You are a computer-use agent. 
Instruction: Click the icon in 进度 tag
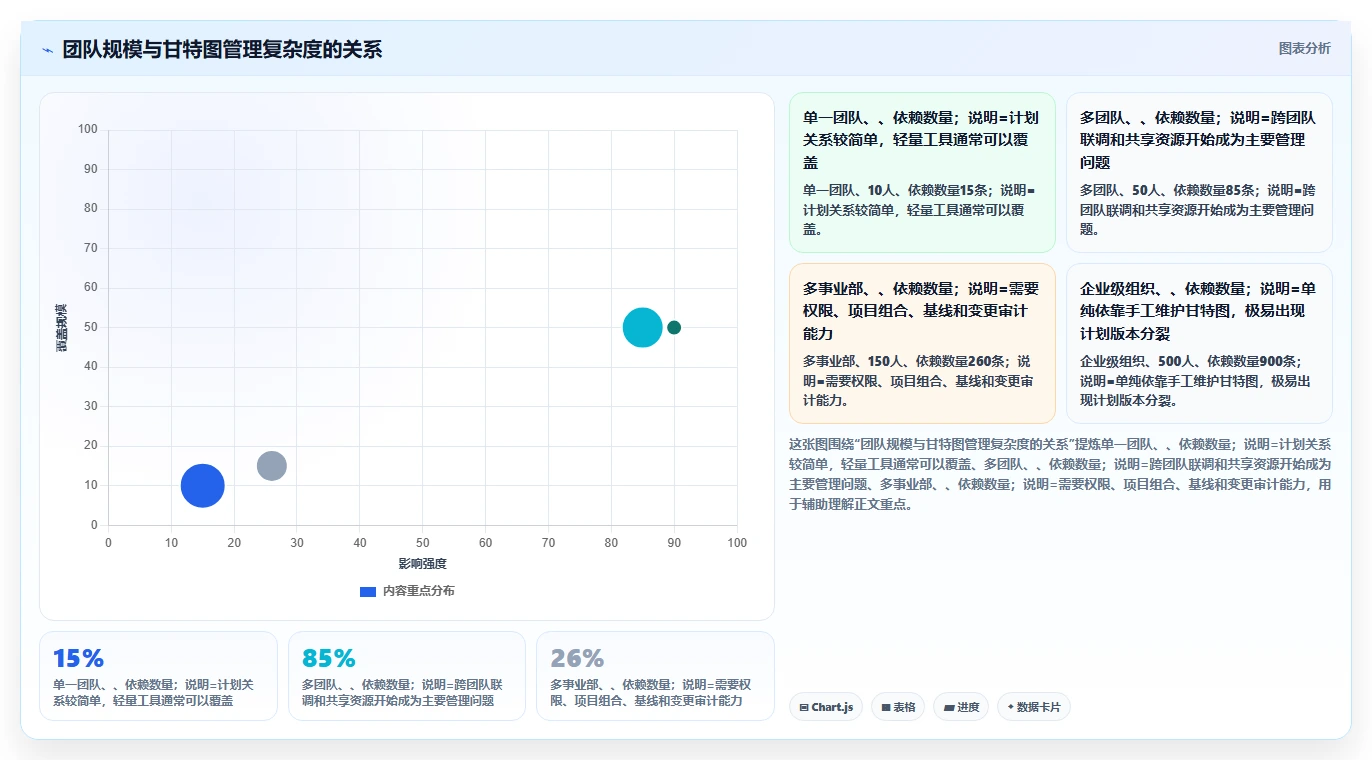(949, 707)
